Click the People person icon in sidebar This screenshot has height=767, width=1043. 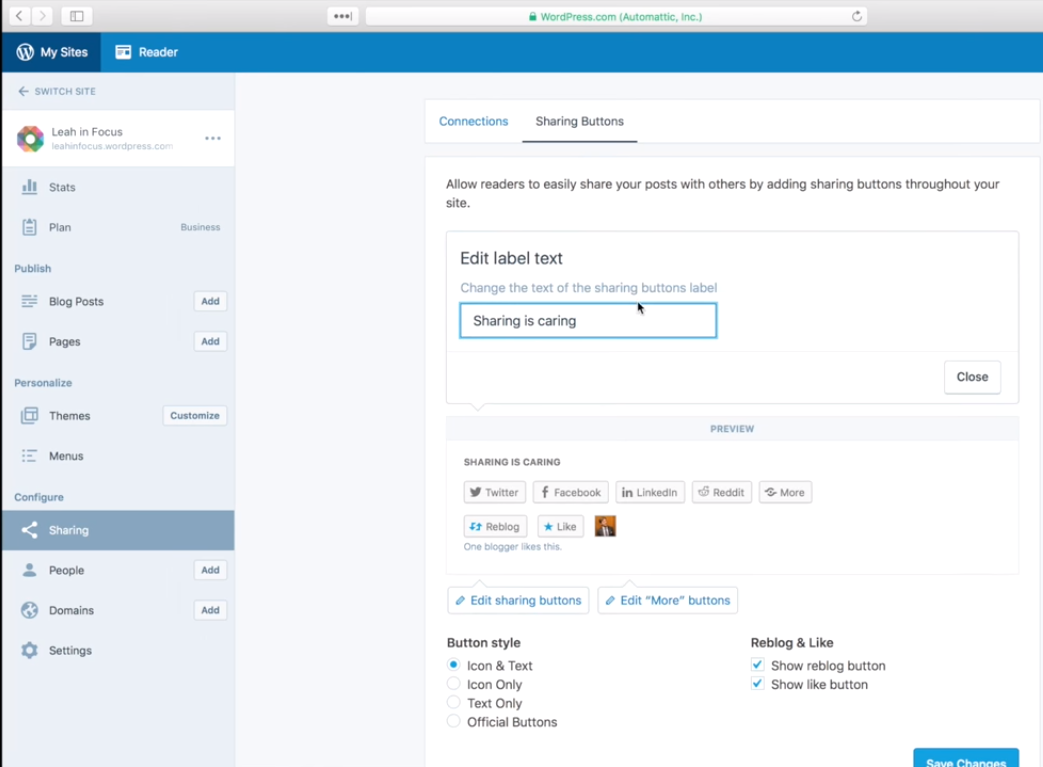(x=29, y=570)
